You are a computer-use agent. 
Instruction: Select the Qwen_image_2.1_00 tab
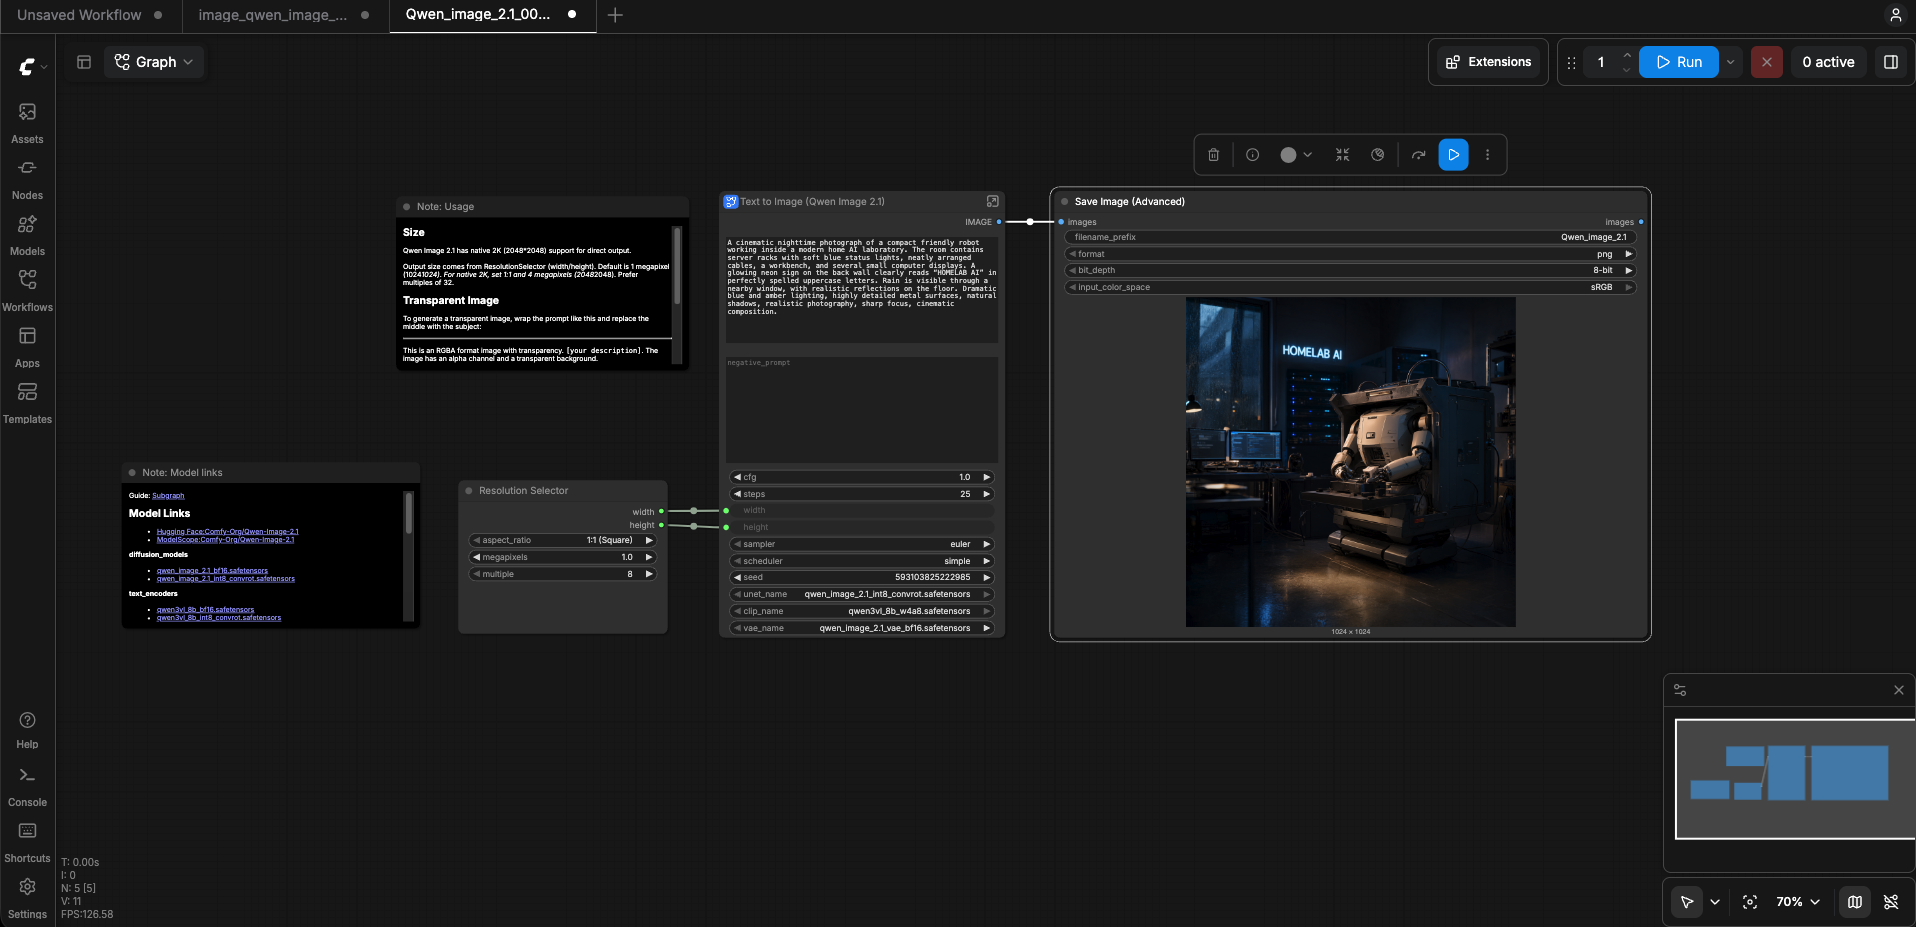[x=492, y=15]
